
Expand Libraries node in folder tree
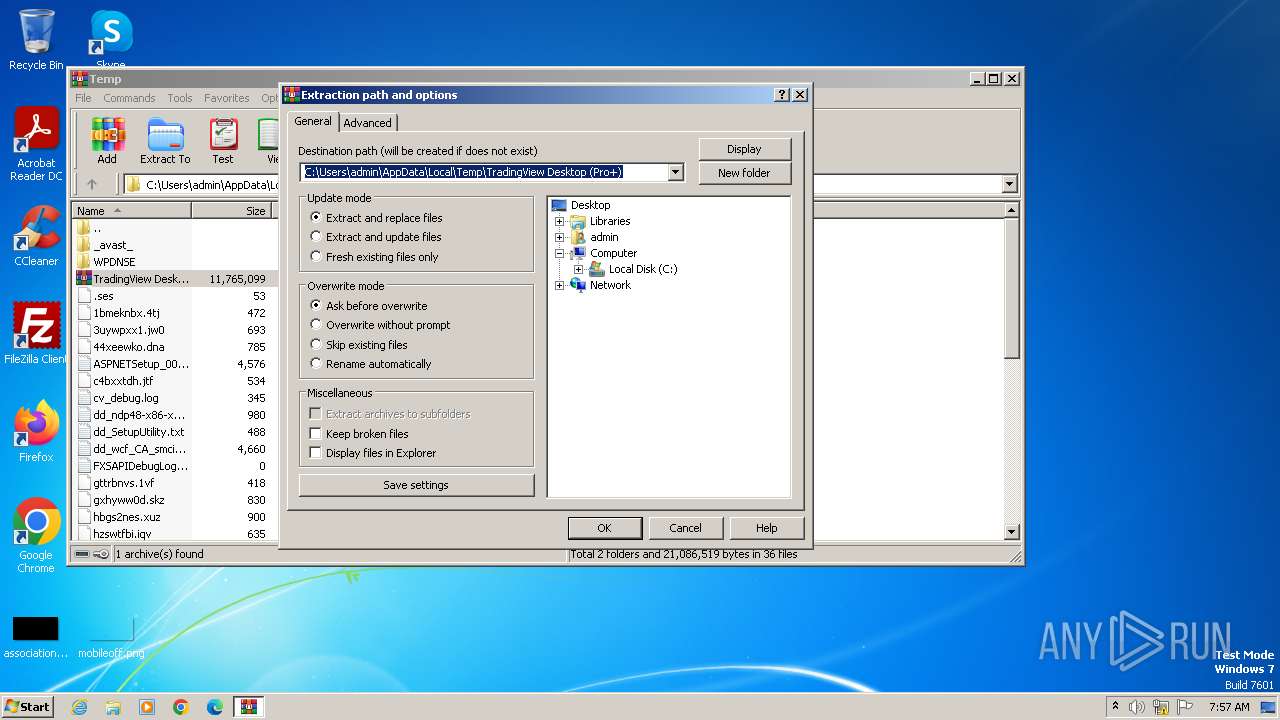[559, 221]
